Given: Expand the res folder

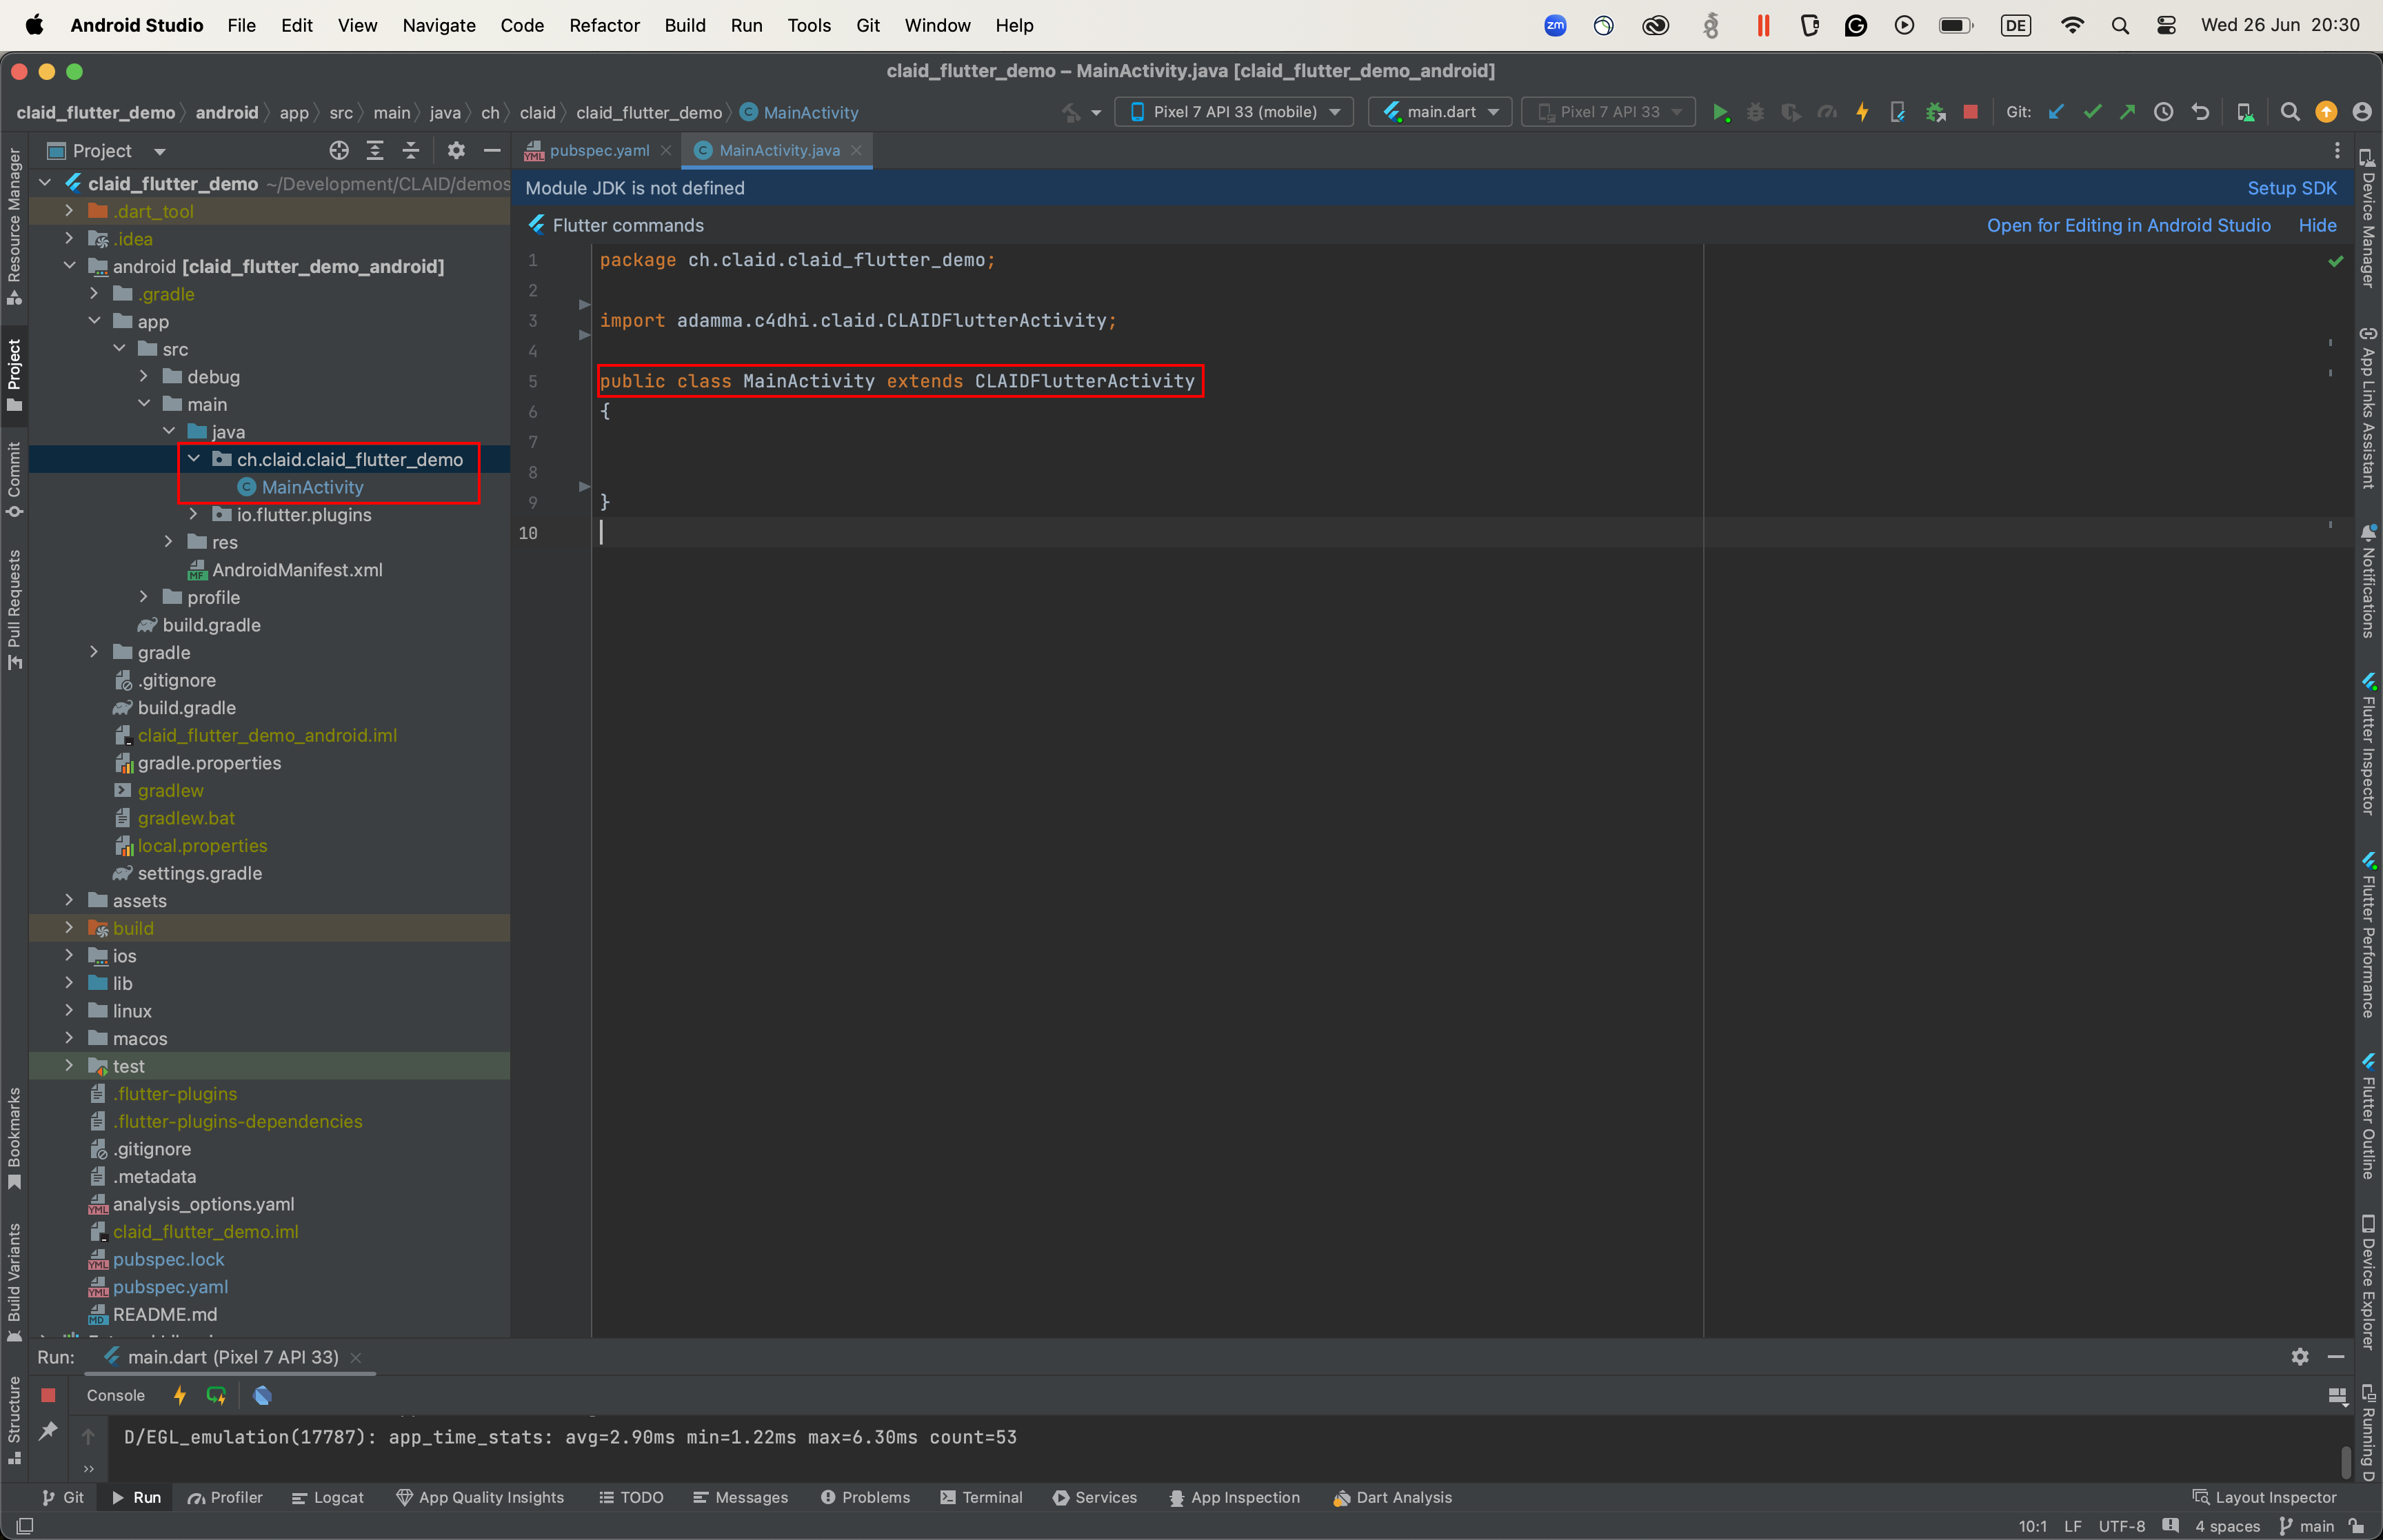Looking at the screenshot, I should coord(169,542).
